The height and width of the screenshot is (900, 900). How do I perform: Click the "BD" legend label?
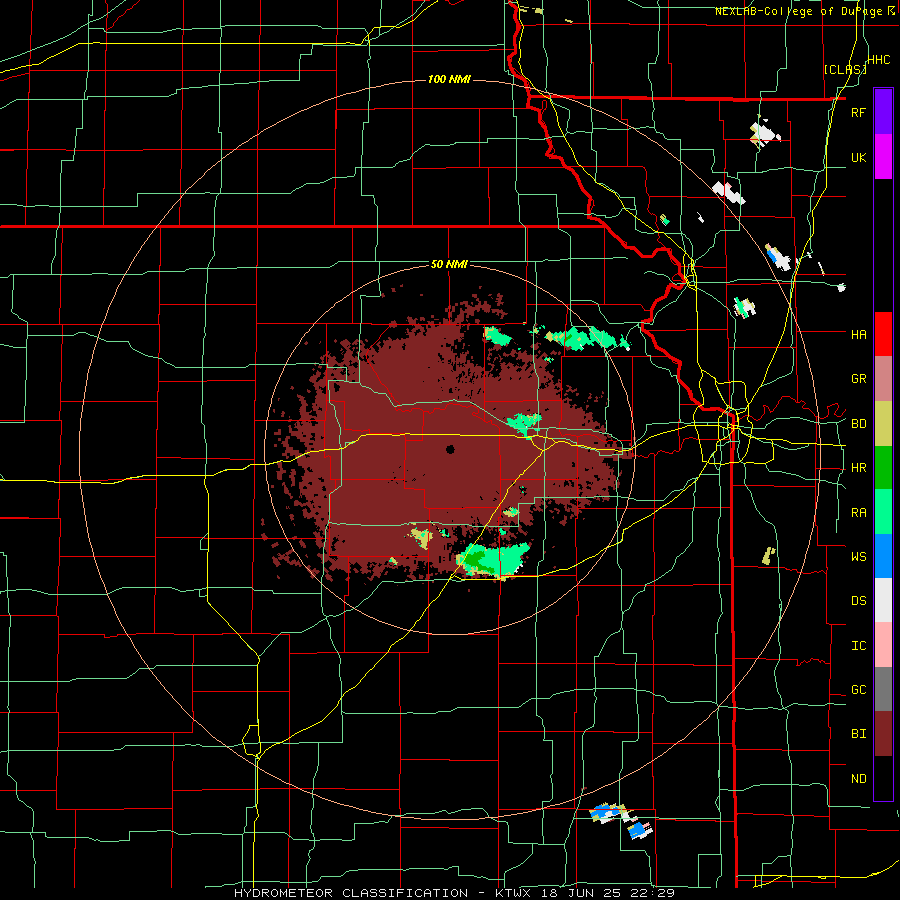[x=859, y=424]
